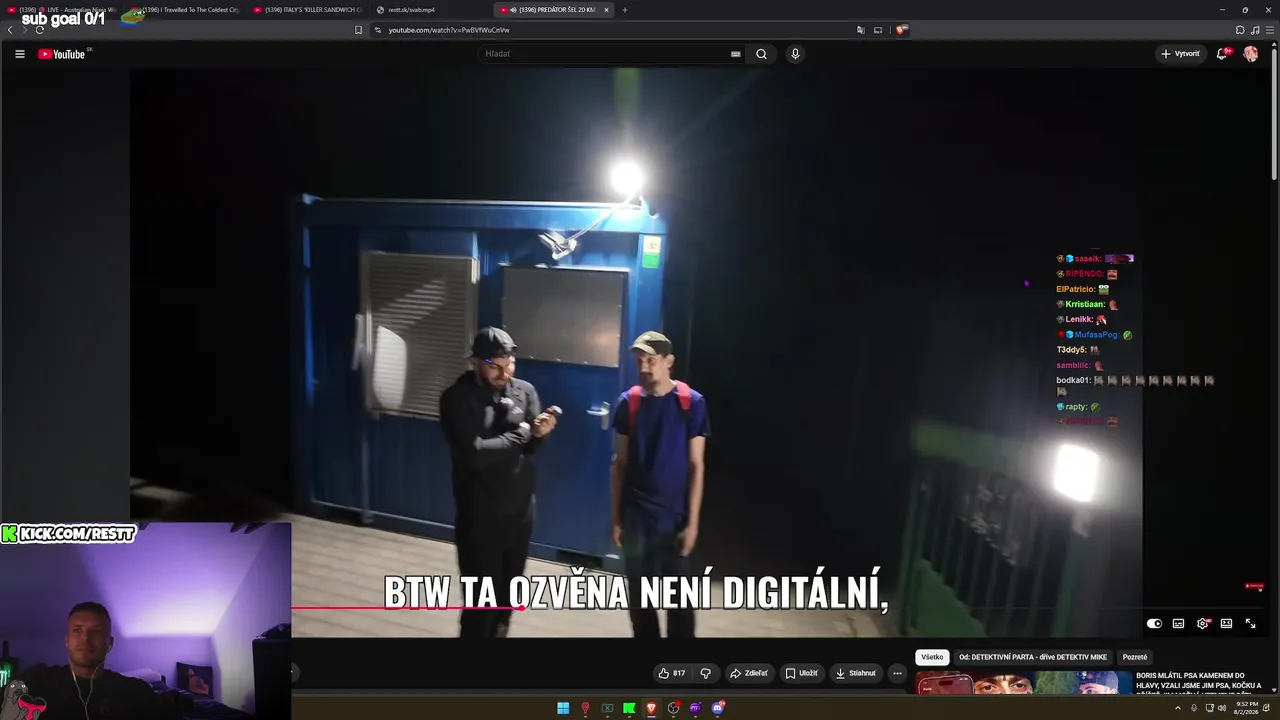Open more actions ellipsis under video
The height and width of the screenshot is (720, 1280).
coord(897,673)
